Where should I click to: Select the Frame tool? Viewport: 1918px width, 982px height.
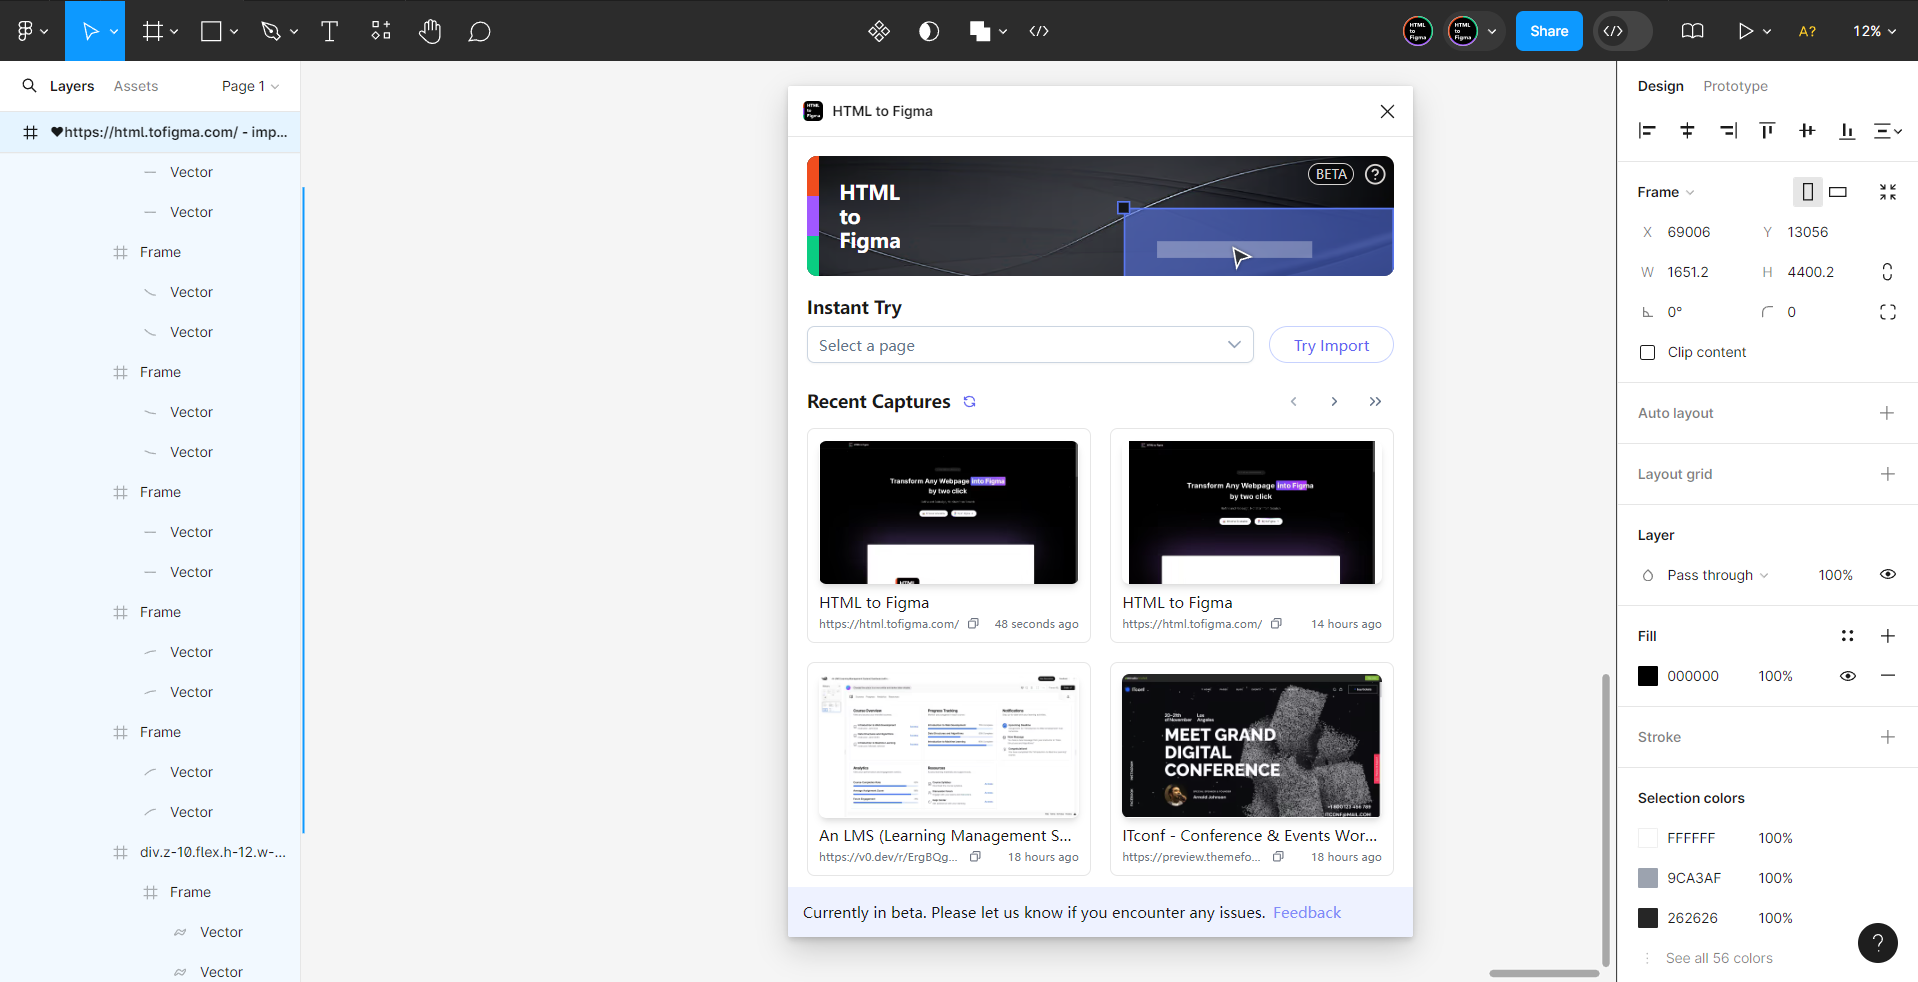pyautogui.click(x=152, y=31)
